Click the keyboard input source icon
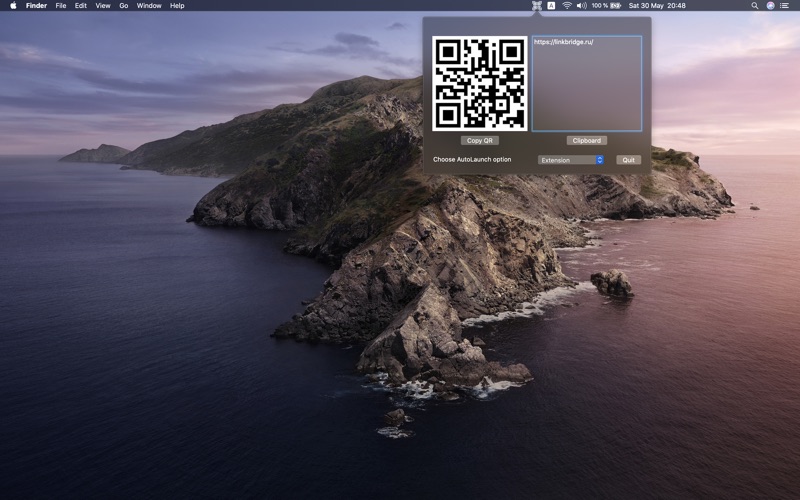The height and width of the screenshot is (500, 800). pos(551,6)
